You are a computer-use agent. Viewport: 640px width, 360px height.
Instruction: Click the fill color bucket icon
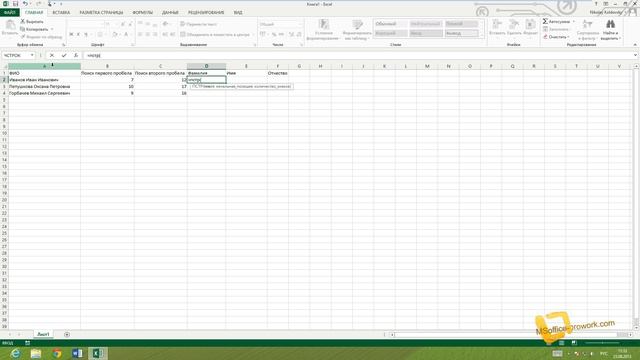(115, 35)
